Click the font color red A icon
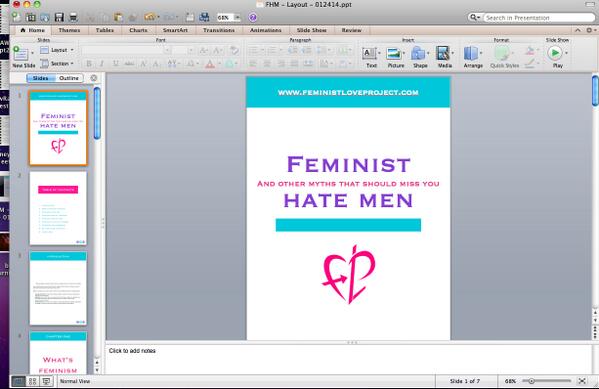The width and height of the screenshot is (599, 389). (210, 64)
